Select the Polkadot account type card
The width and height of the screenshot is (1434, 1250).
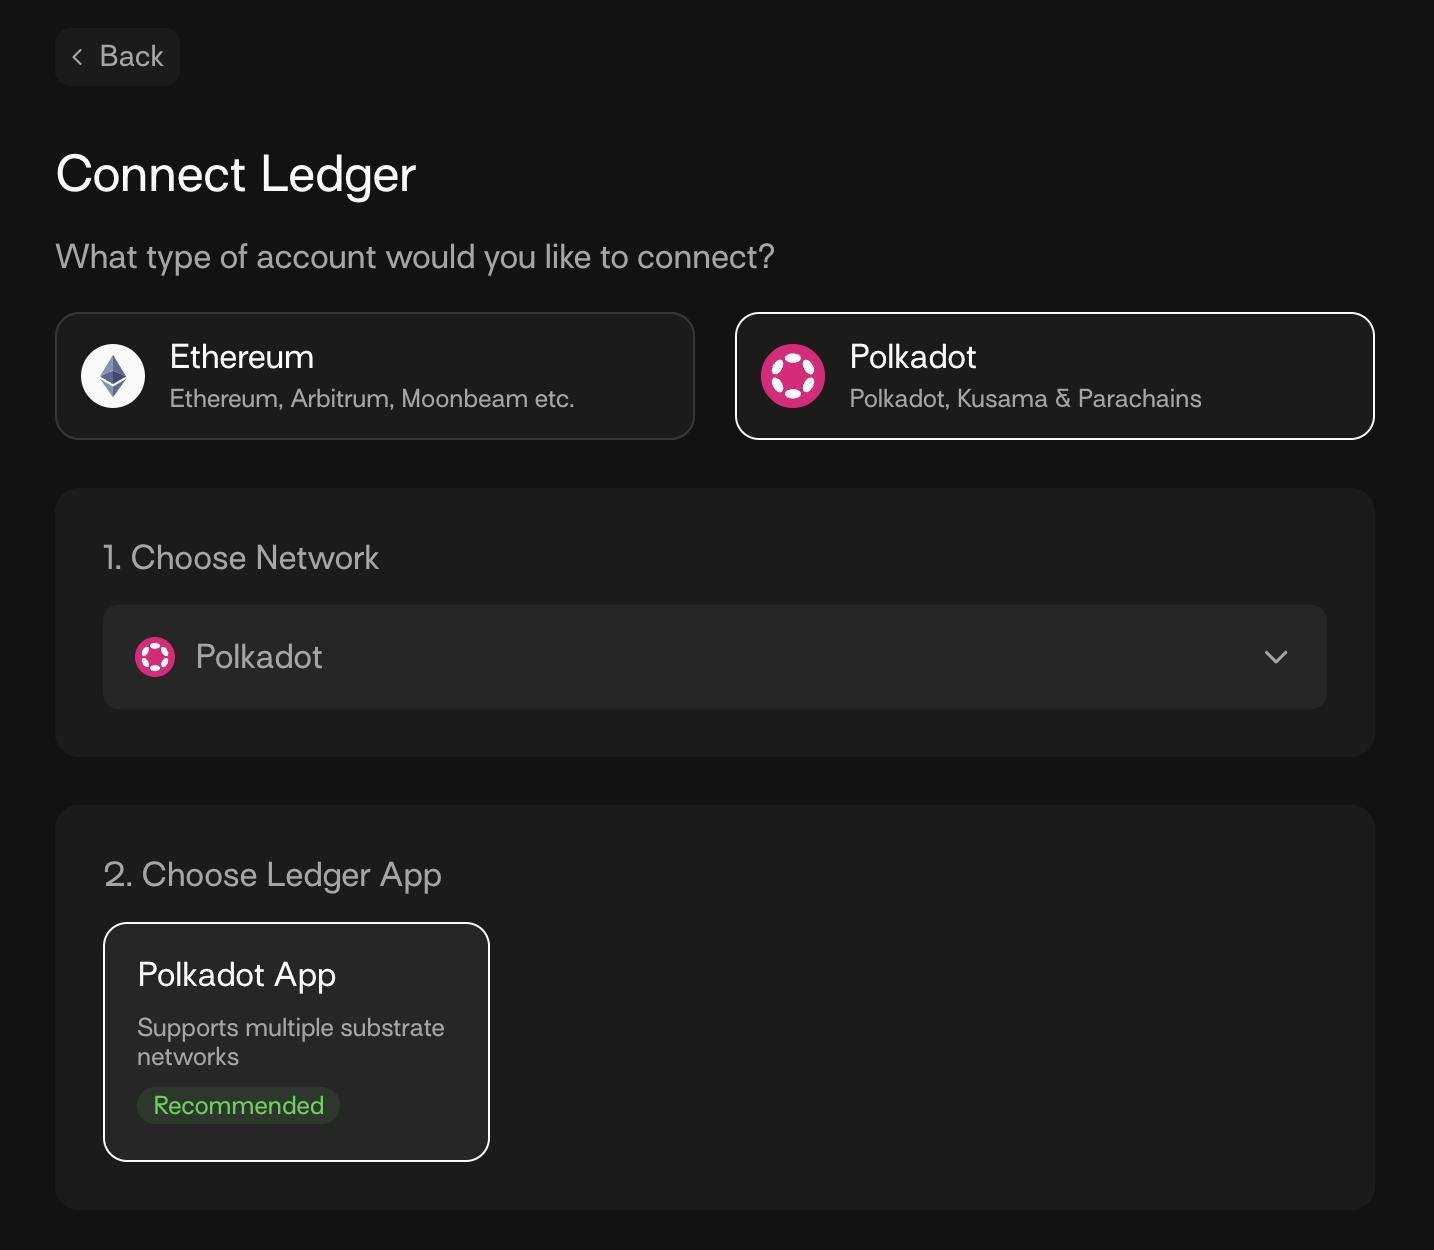1054,376
